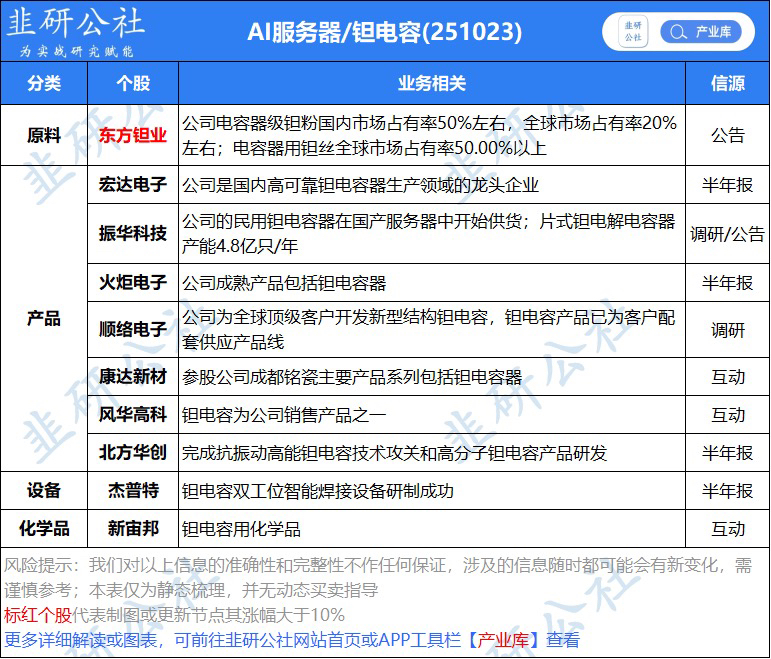Screen dimensions: 771x659
Task: Click the magnifier search icon
Action: (x=678, y=32)
